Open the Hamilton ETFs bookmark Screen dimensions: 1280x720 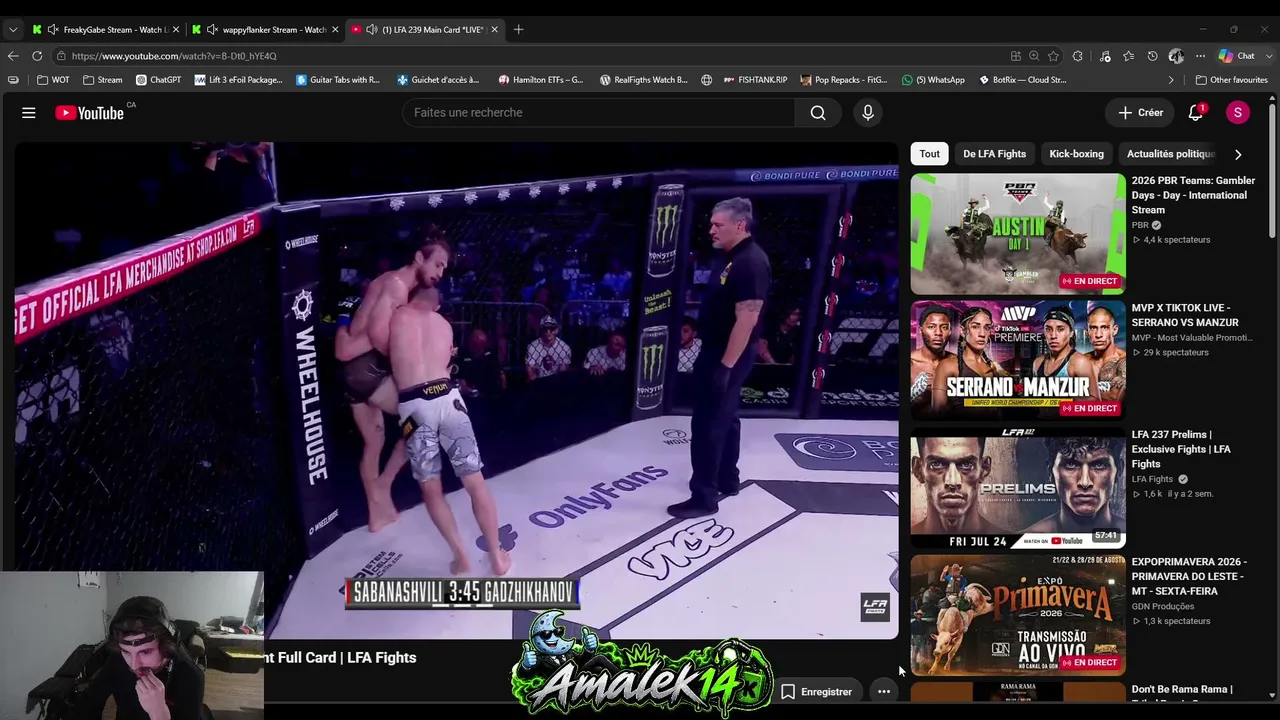pyautogui.click(x=541, y=80)
